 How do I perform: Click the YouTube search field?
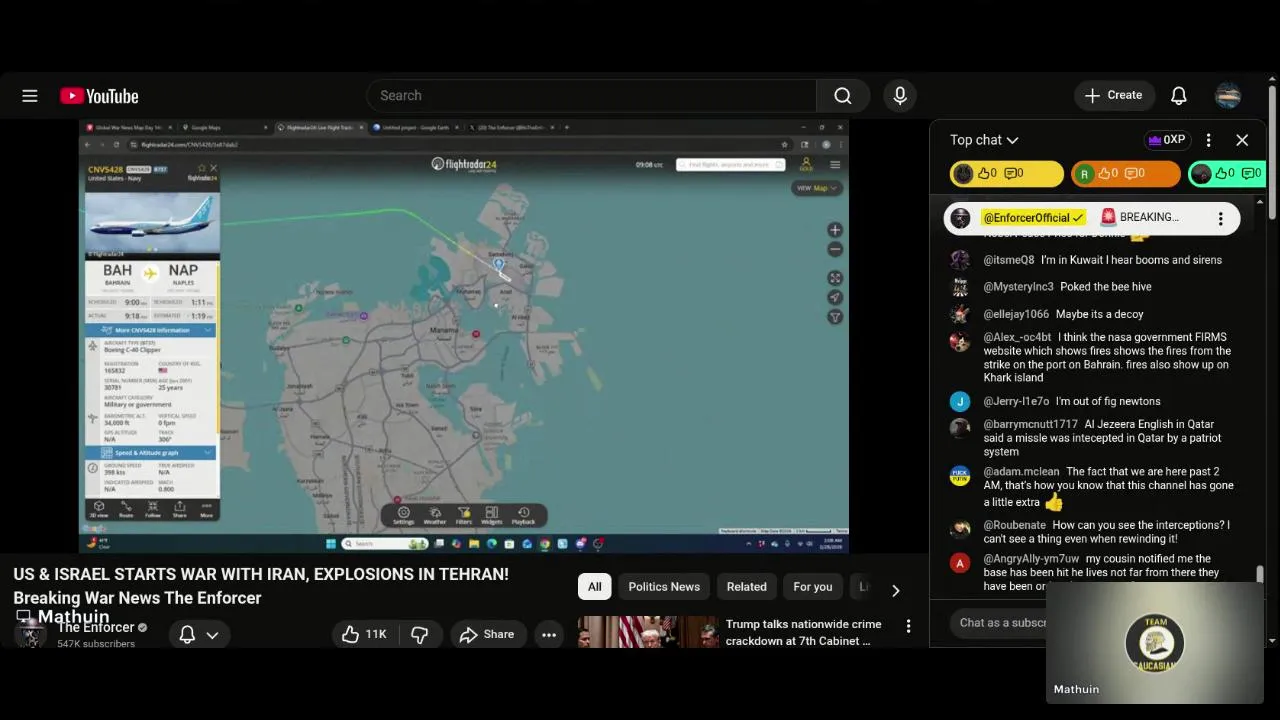coord(592,96)
